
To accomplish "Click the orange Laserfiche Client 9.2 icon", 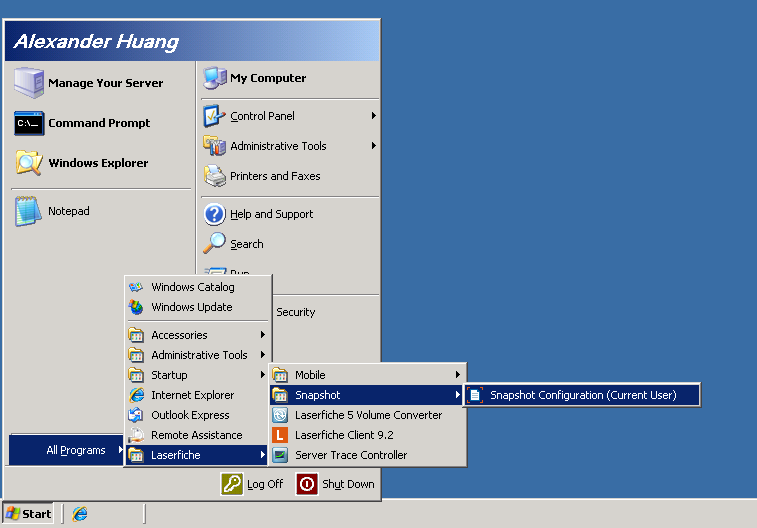I will [x=280, y=435].
